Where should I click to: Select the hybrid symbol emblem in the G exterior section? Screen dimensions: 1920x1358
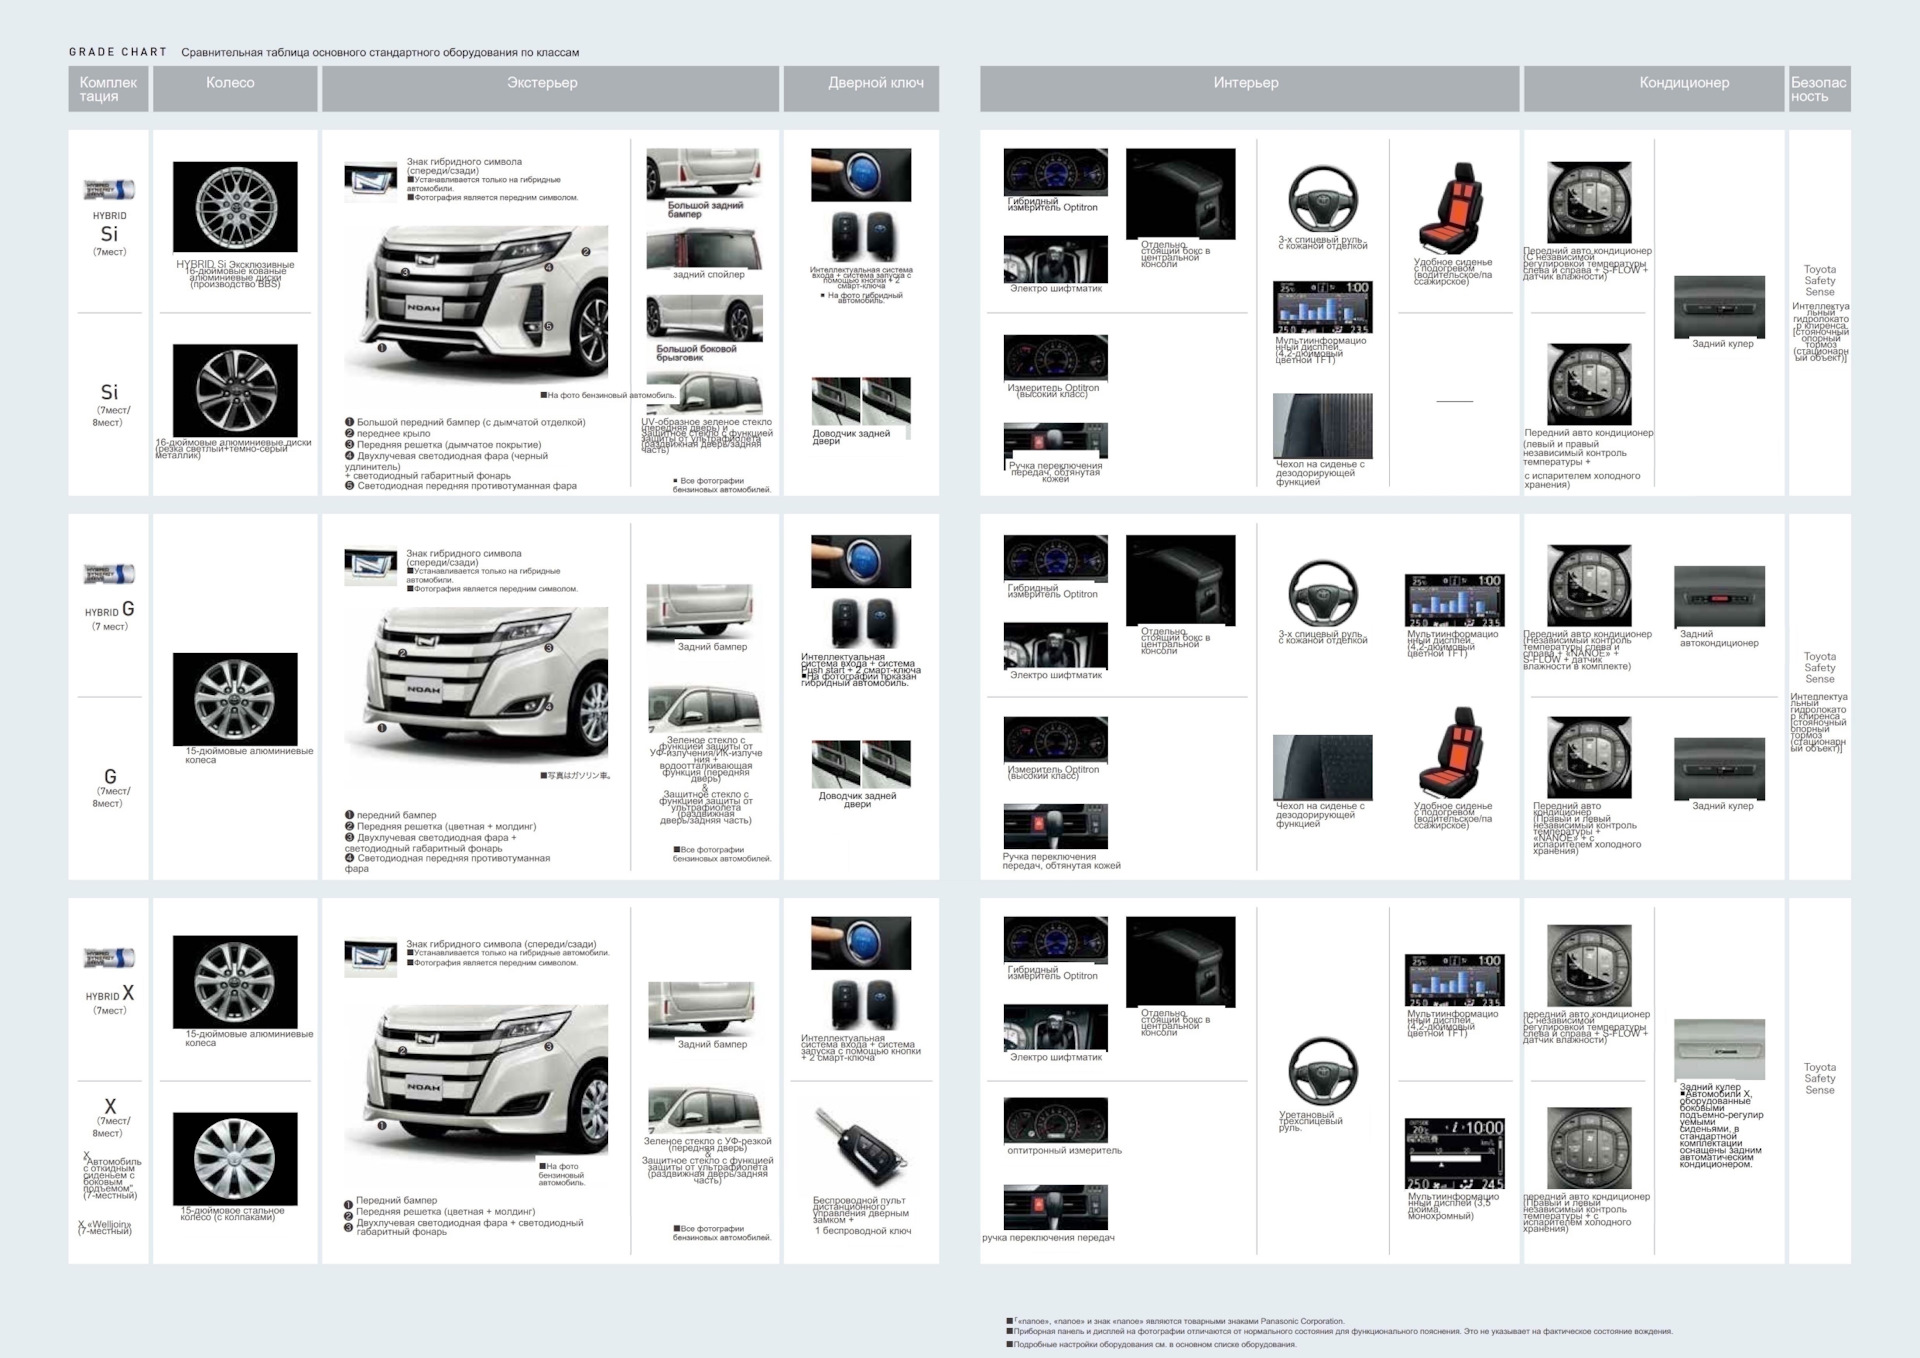coord(371,566)
